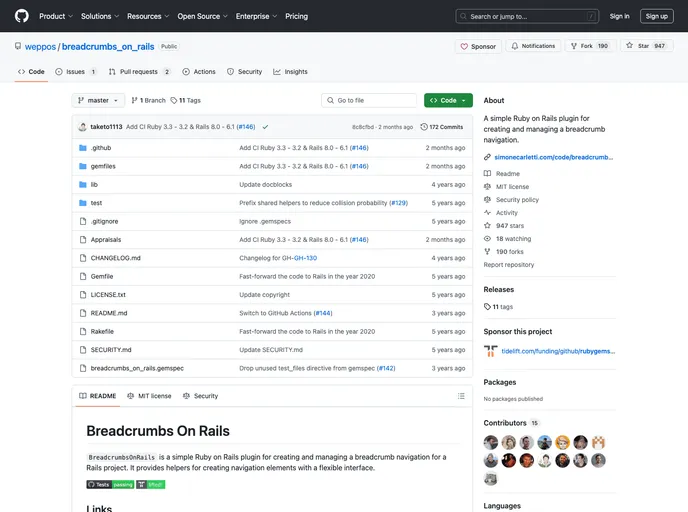Screen dimensions: 688x512
Task: Click the Sign up button
Action: (x=656, y=16)
